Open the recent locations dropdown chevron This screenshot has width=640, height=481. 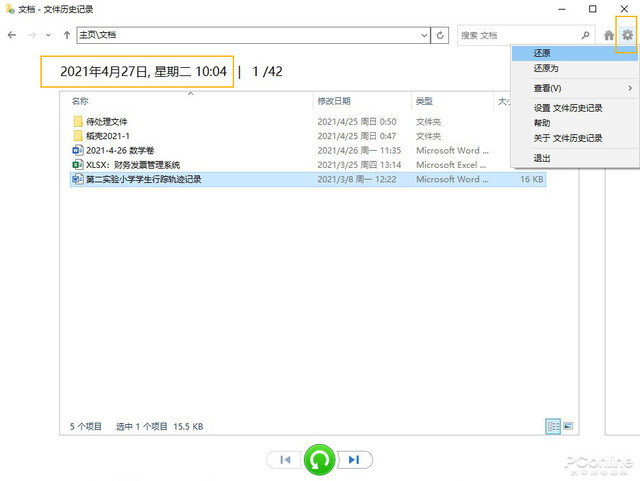(48, 36)
